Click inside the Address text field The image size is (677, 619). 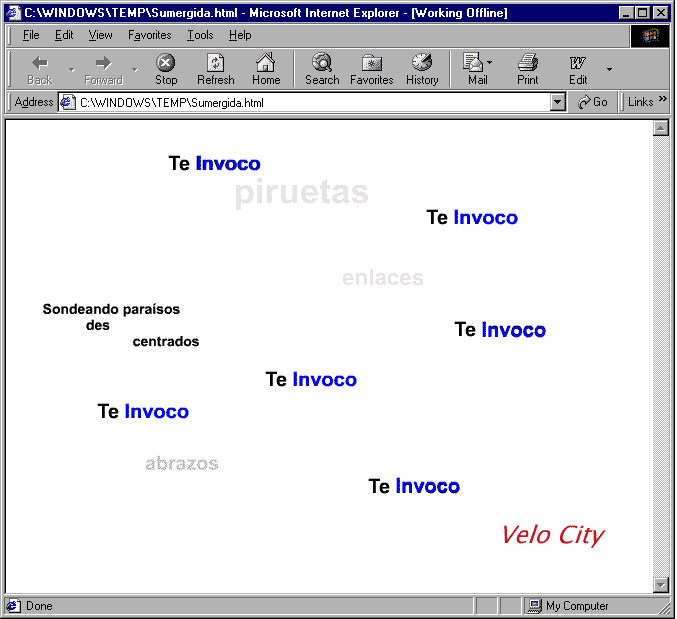[310, 102]
